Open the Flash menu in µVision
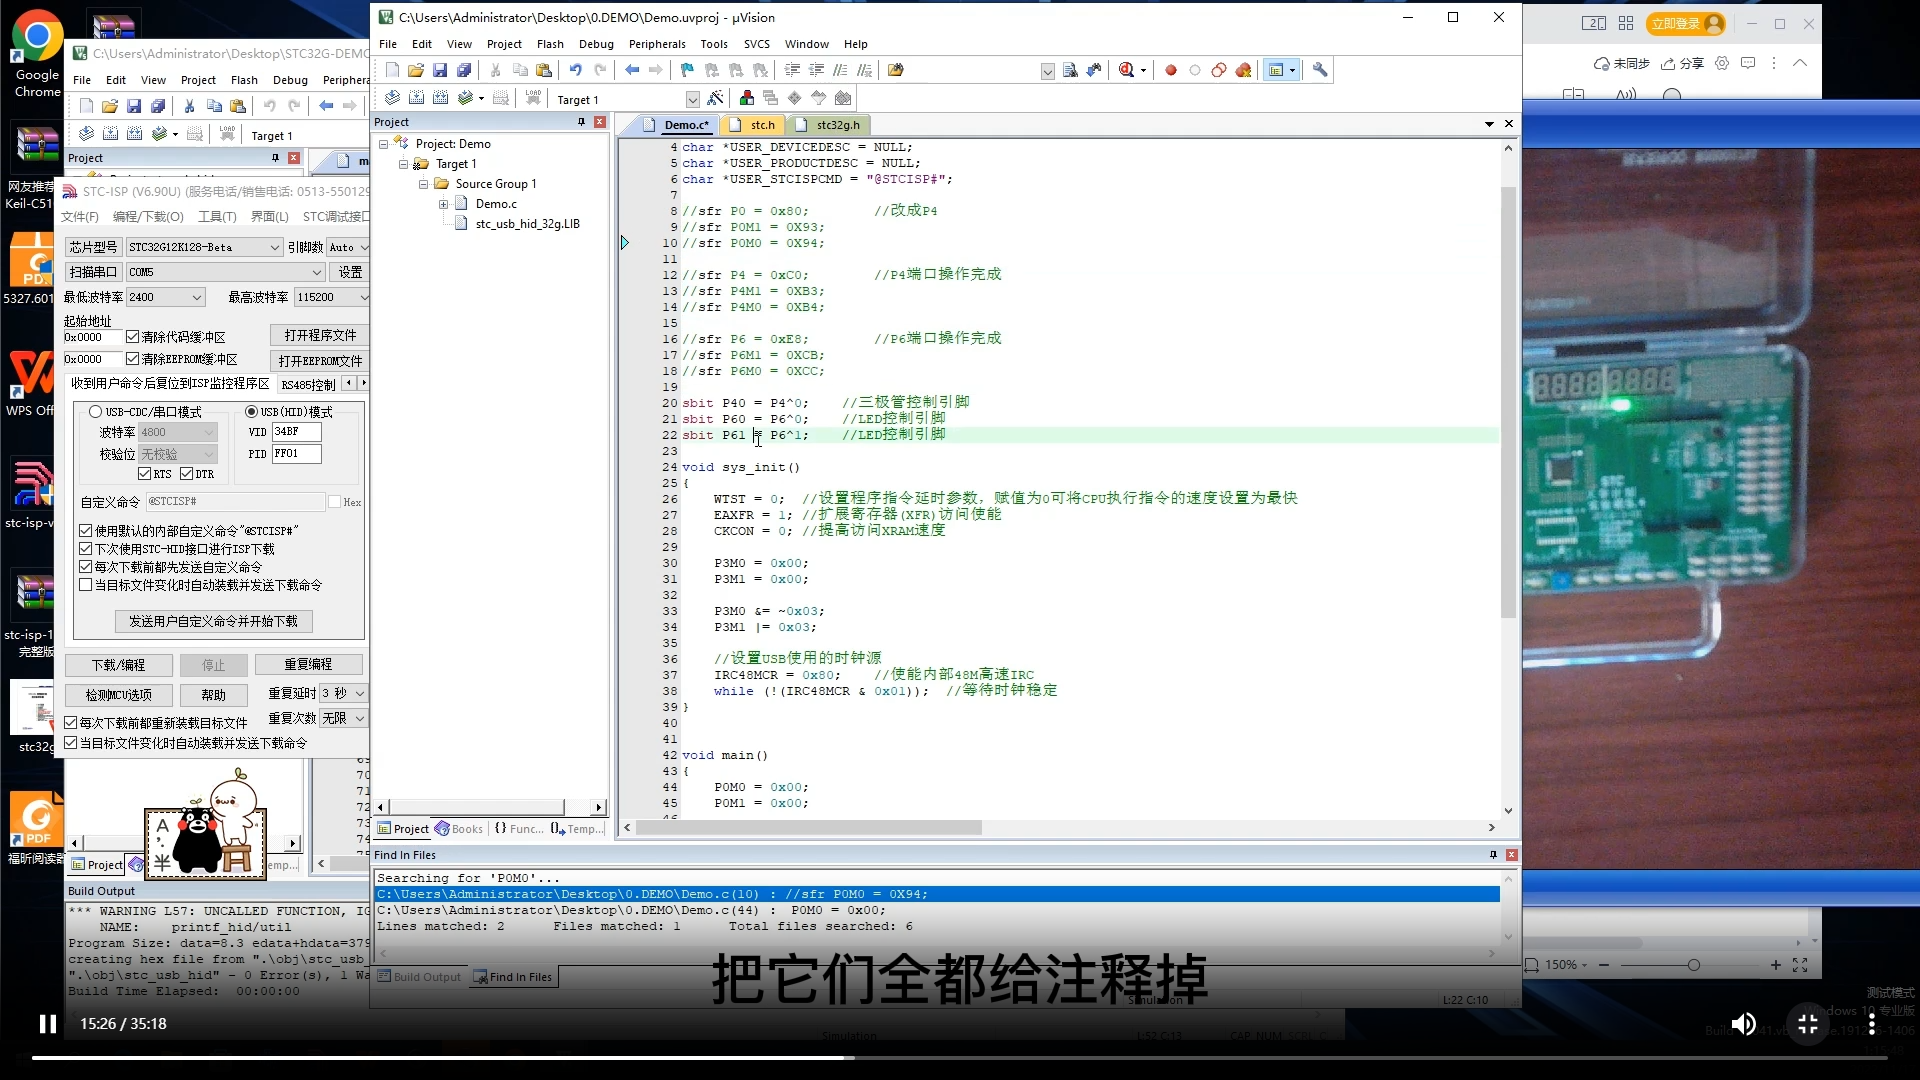This screenshot has width=1920, height=1080. (550, 44)
